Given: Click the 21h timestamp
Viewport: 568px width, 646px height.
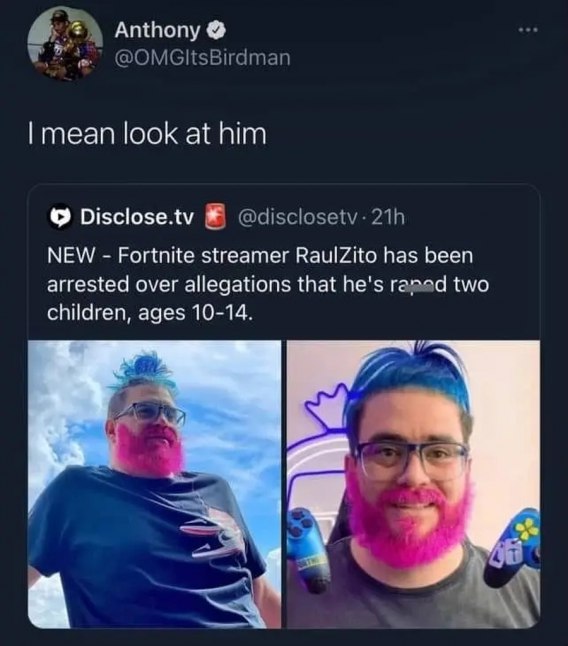Looking at the screenshot, I should [388, 217].
